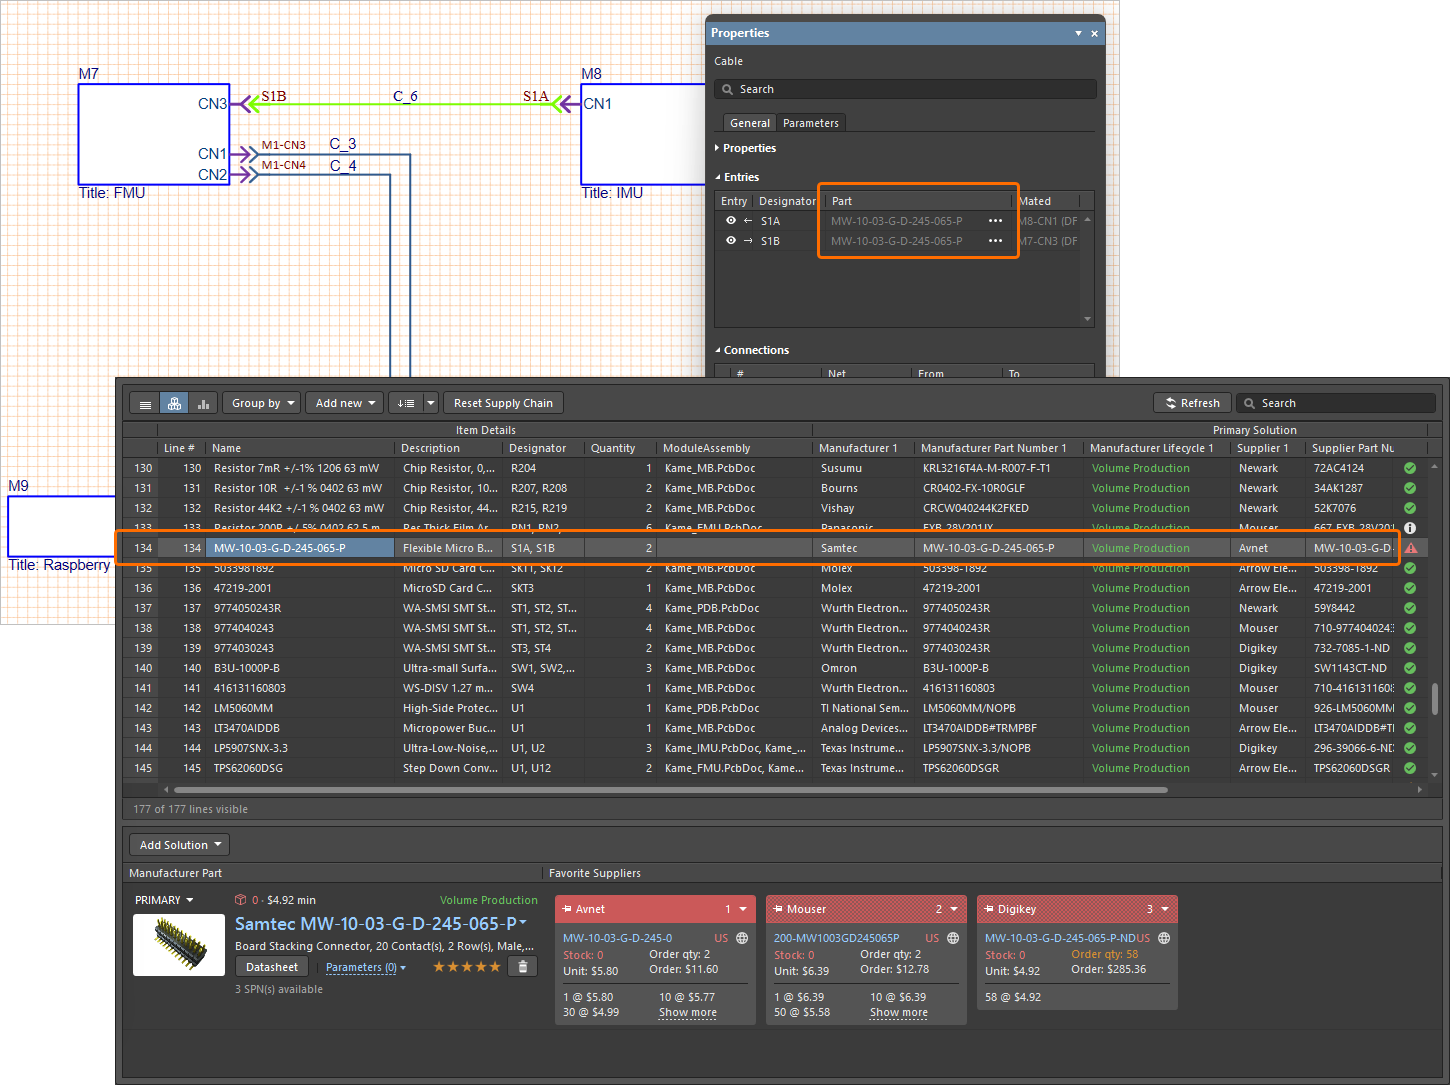Image resolution: width=1450 pixels, height=1085 pixels.
Task: Click the search magnifier in Properties panel
Action: (728, 89)
